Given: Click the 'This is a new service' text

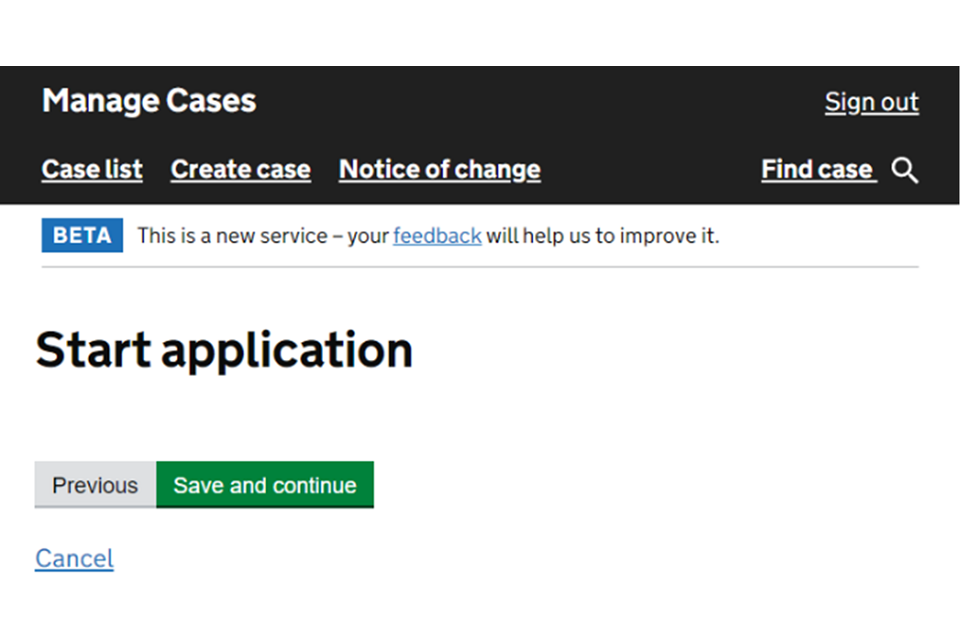Looking at the screenshot, I should 232,236.
